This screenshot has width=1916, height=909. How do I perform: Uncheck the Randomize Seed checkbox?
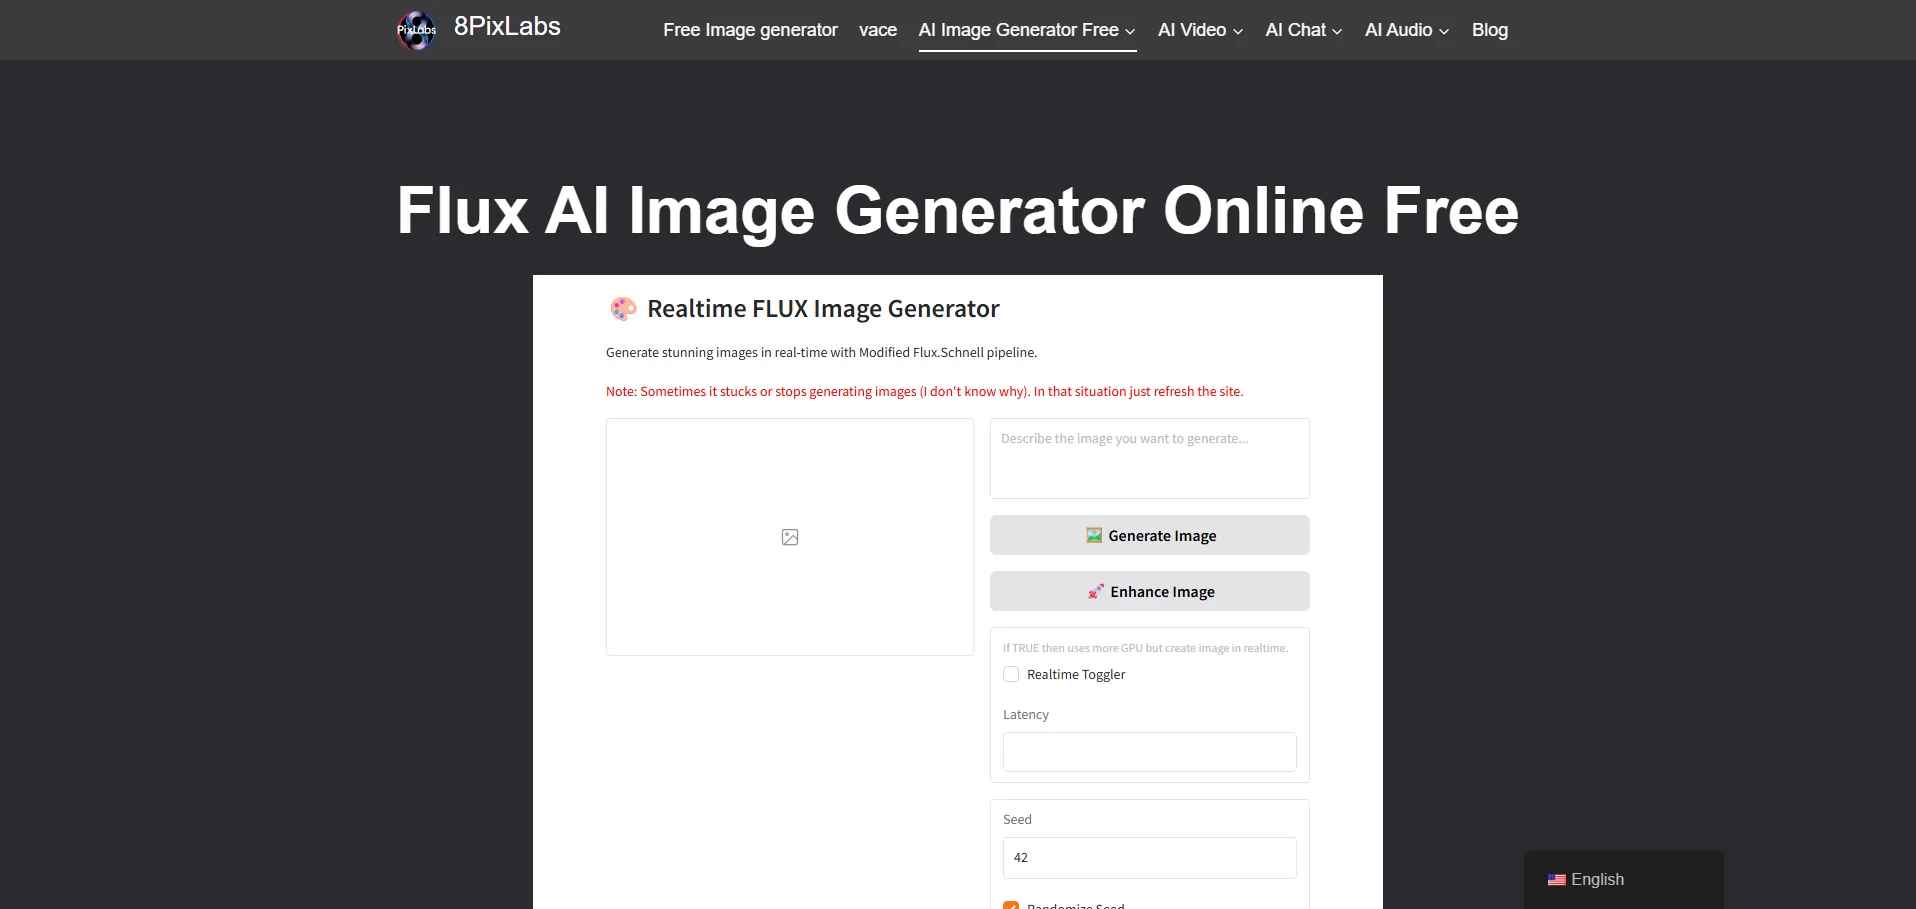click(1011, 905)
